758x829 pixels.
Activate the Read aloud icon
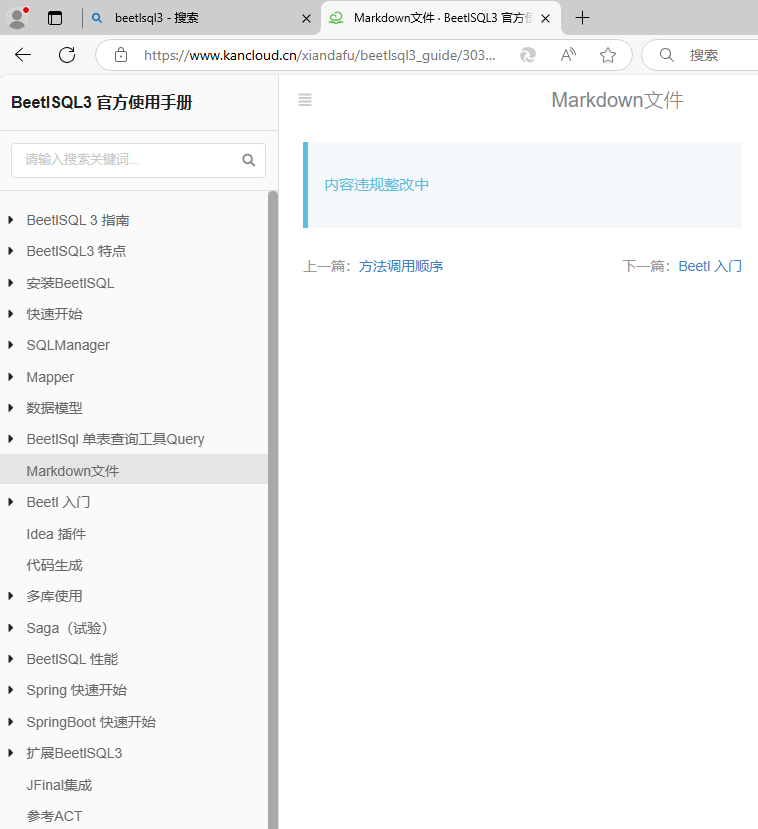tap(568, 54)
